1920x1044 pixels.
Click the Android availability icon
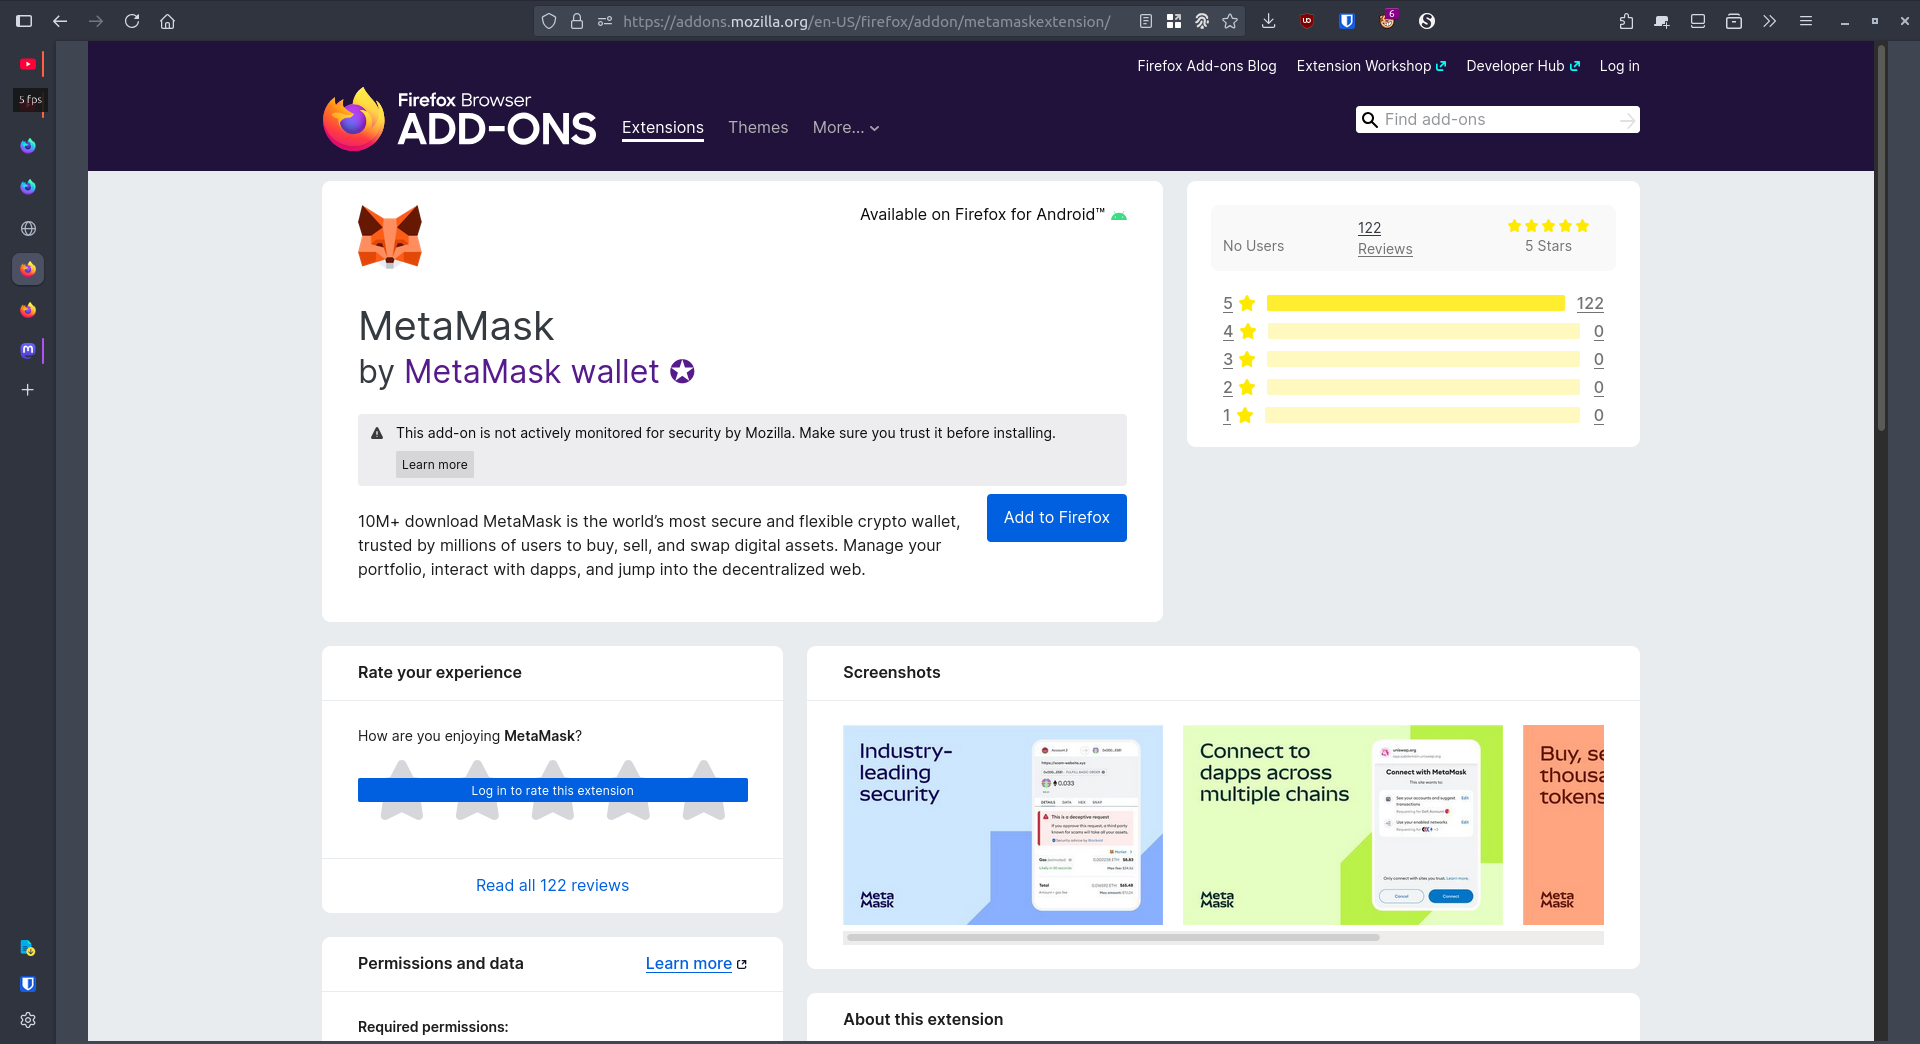coord(1119,215)
